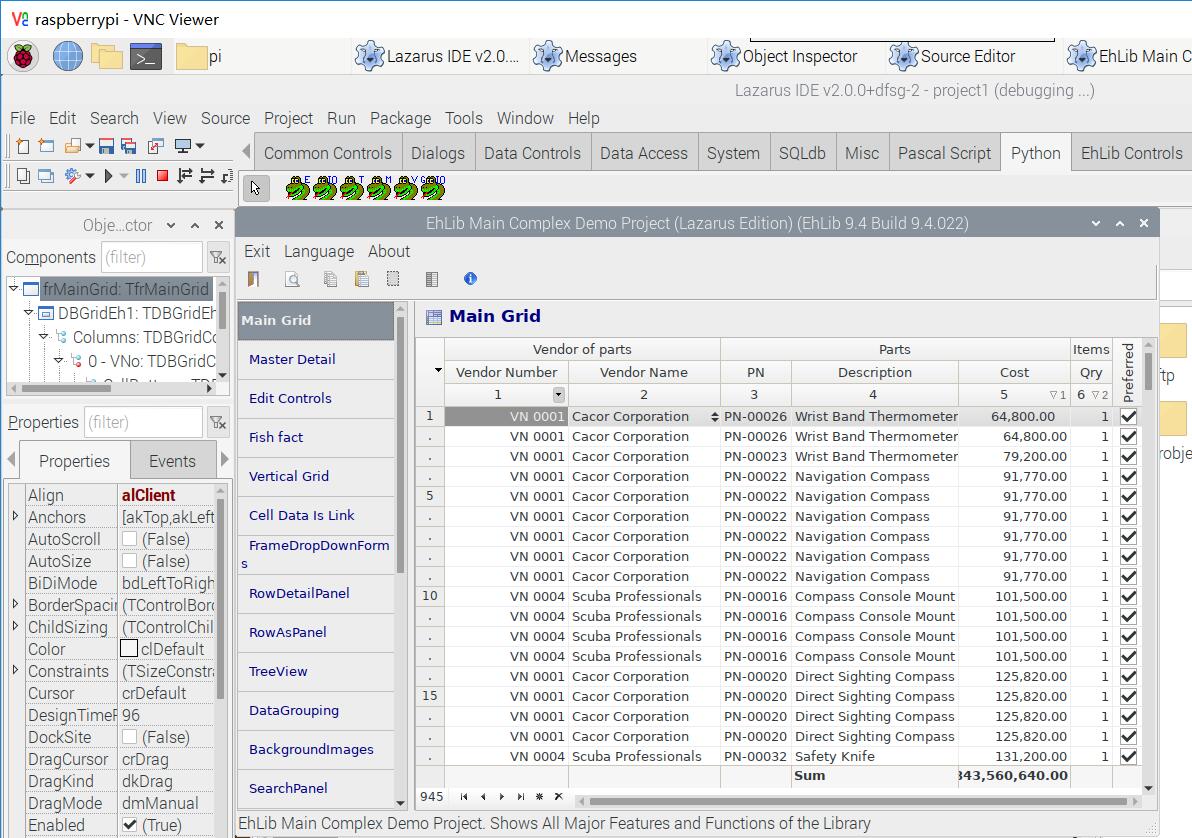Click the select all dashed-box icon
Image resolution: width=1192 pixels, height=838 pixels.
pos(393,279)
